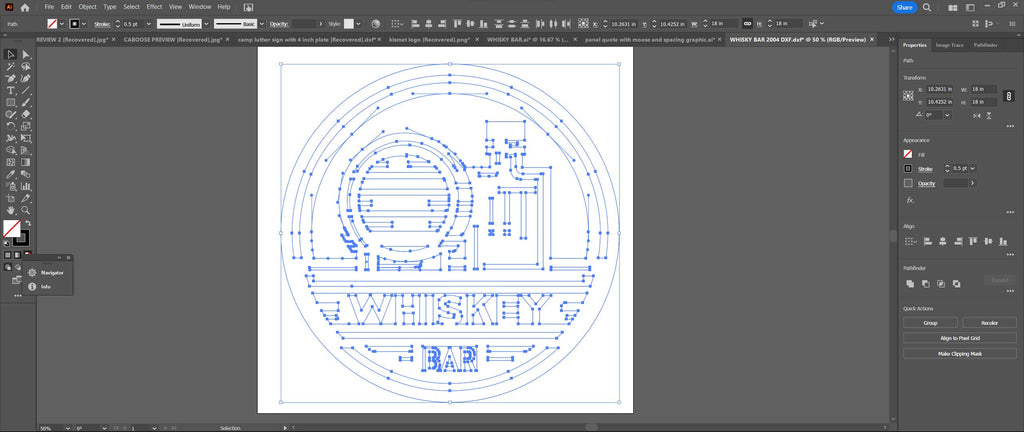1024x432 pixels.
Task: Select the Rectangle tool
Action: point(11,102)
